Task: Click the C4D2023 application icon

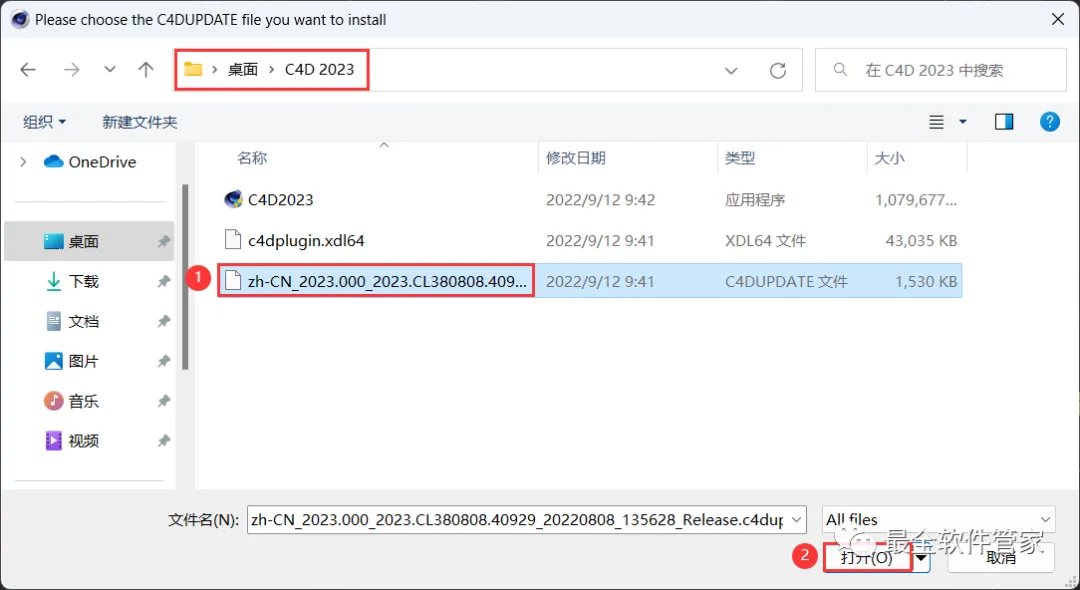Action: point(233,200)
